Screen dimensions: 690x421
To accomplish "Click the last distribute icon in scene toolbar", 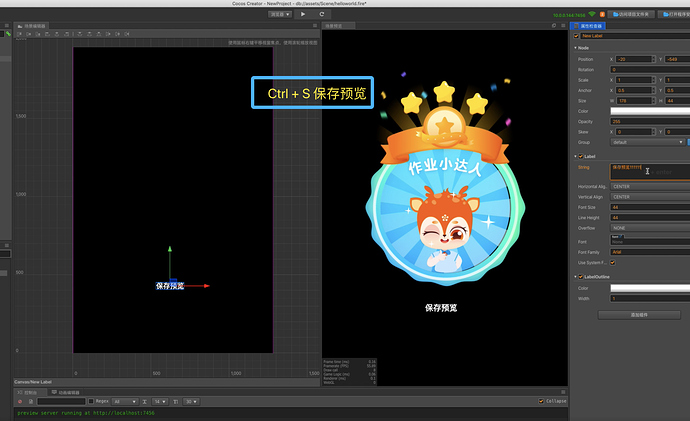I will coord(127,34).
